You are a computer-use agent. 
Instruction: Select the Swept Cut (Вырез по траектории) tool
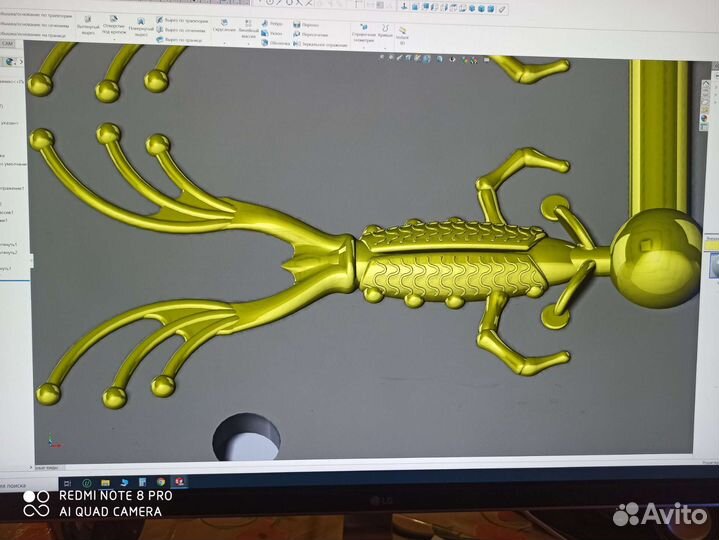click(x=182, y=19)
